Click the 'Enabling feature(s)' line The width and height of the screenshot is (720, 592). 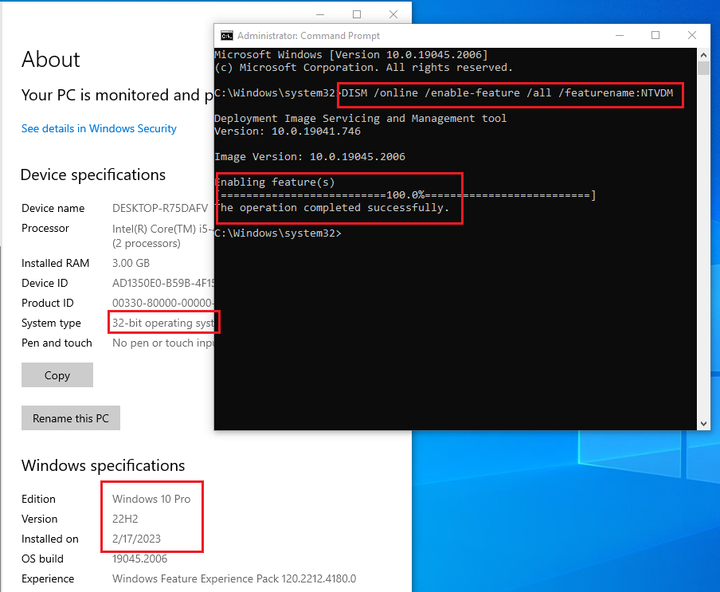pos(275,182)
